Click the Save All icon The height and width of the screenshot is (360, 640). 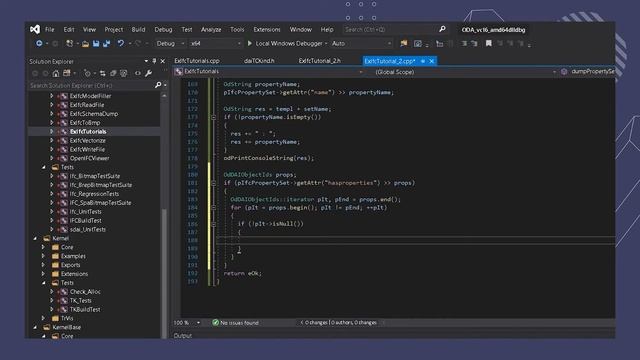(x=107, y=43)
